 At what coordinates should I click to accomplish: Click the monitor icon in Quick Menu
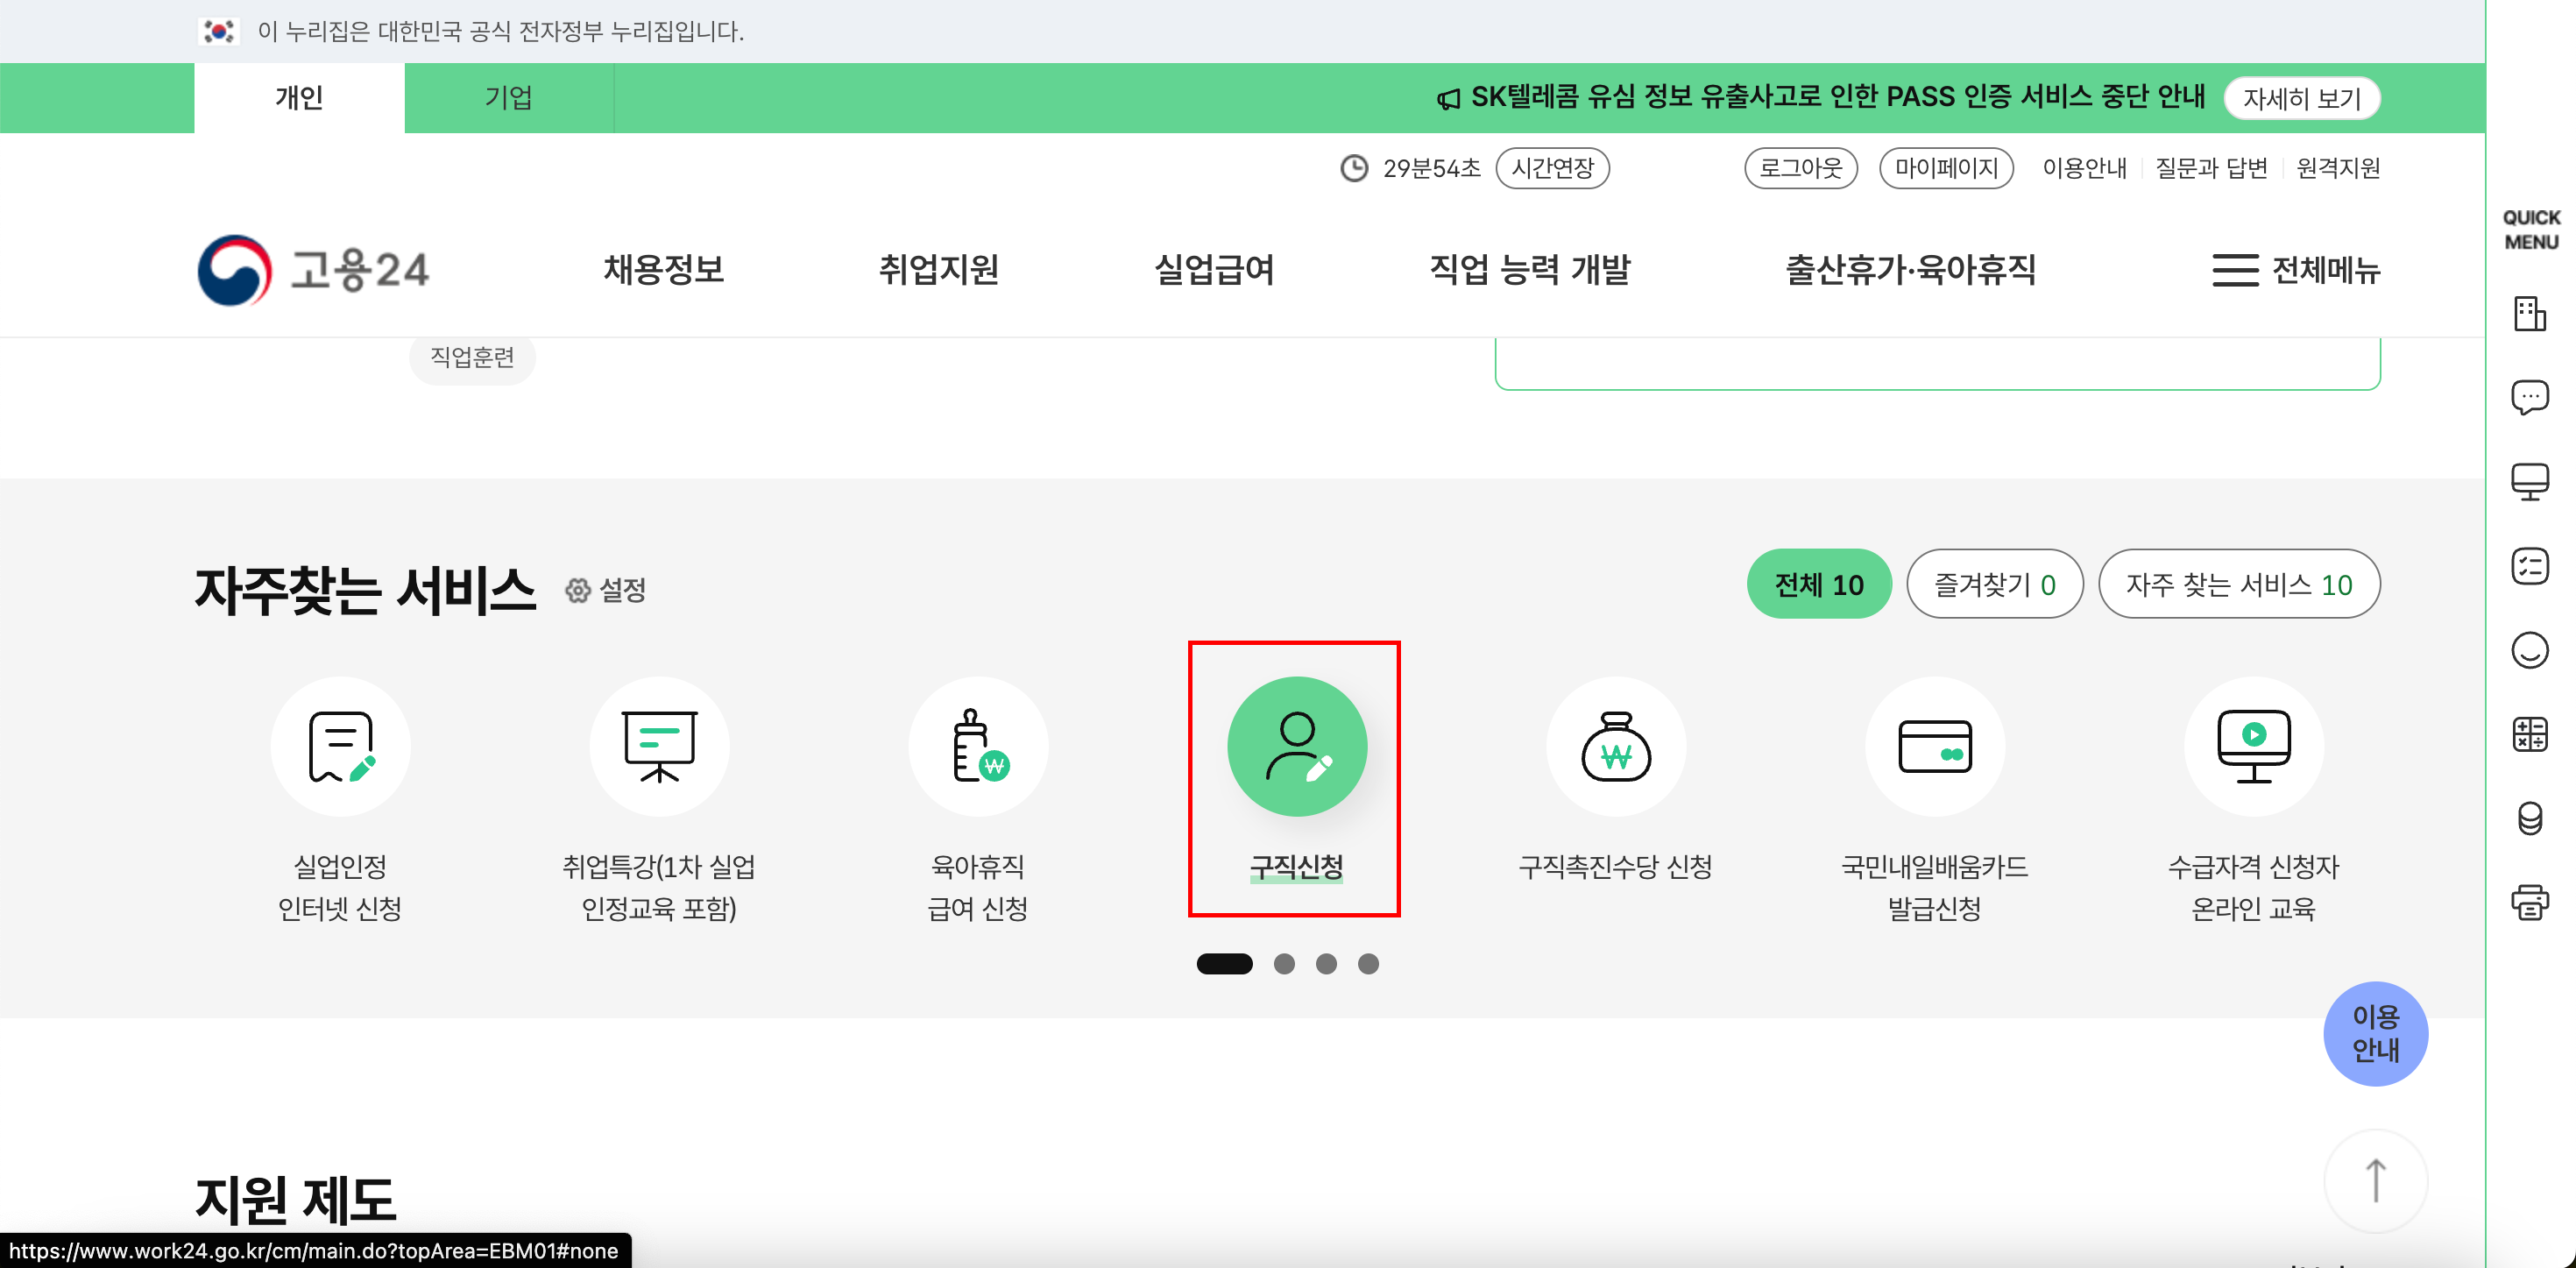point(2530,482)
